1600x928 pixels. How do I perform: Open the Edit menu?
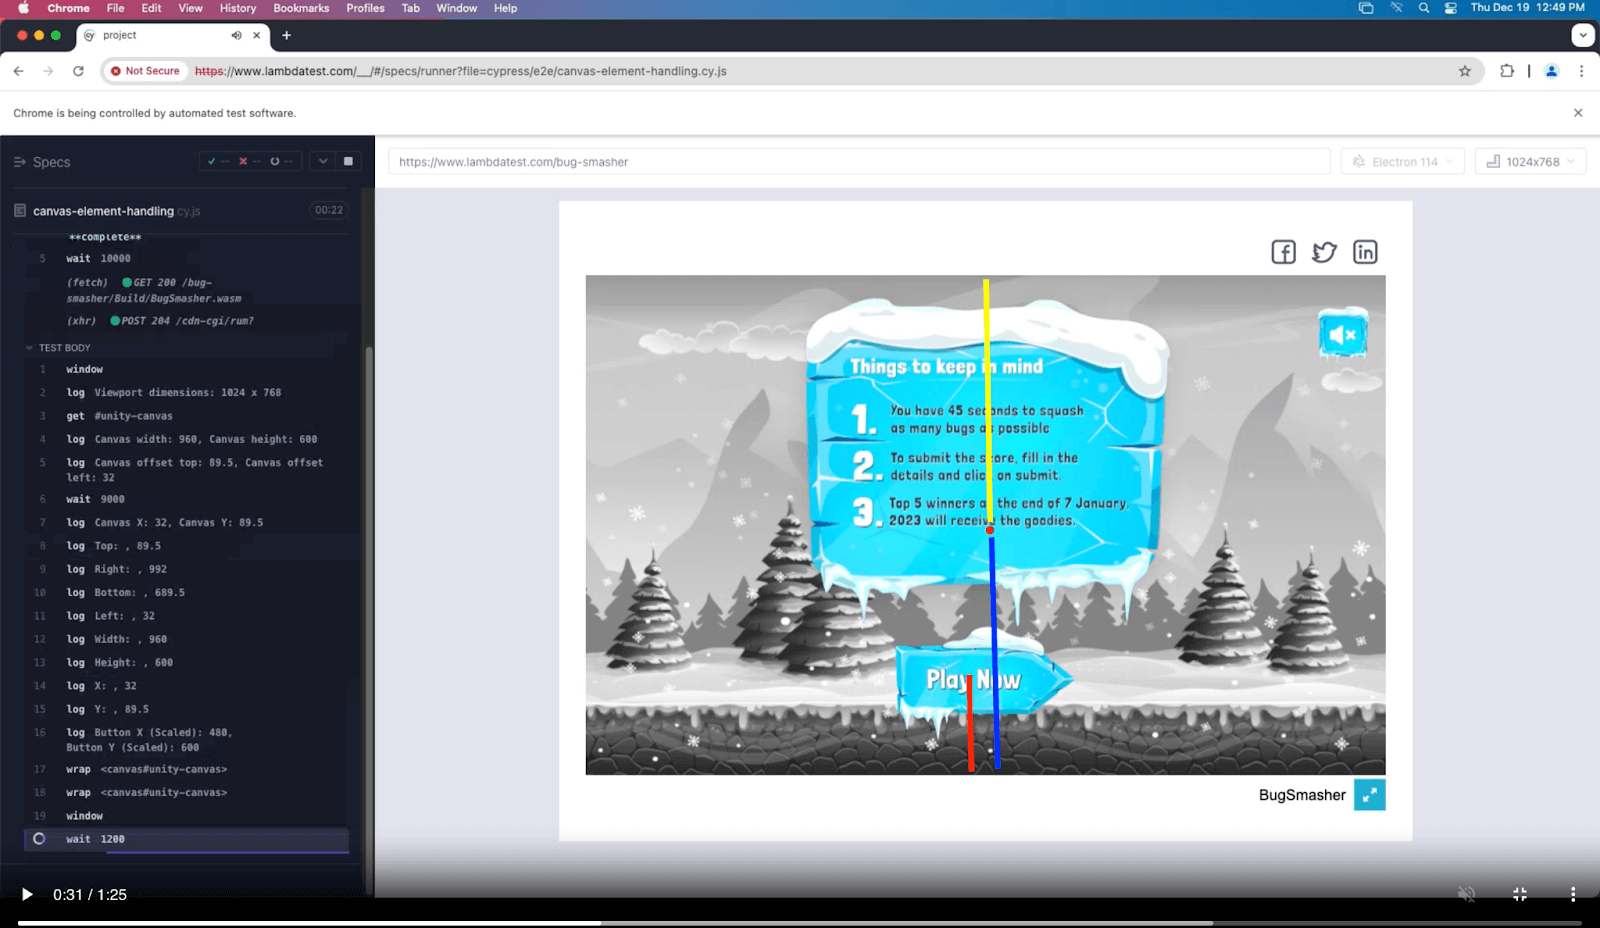pyautogui.click(x=151, y=8)
